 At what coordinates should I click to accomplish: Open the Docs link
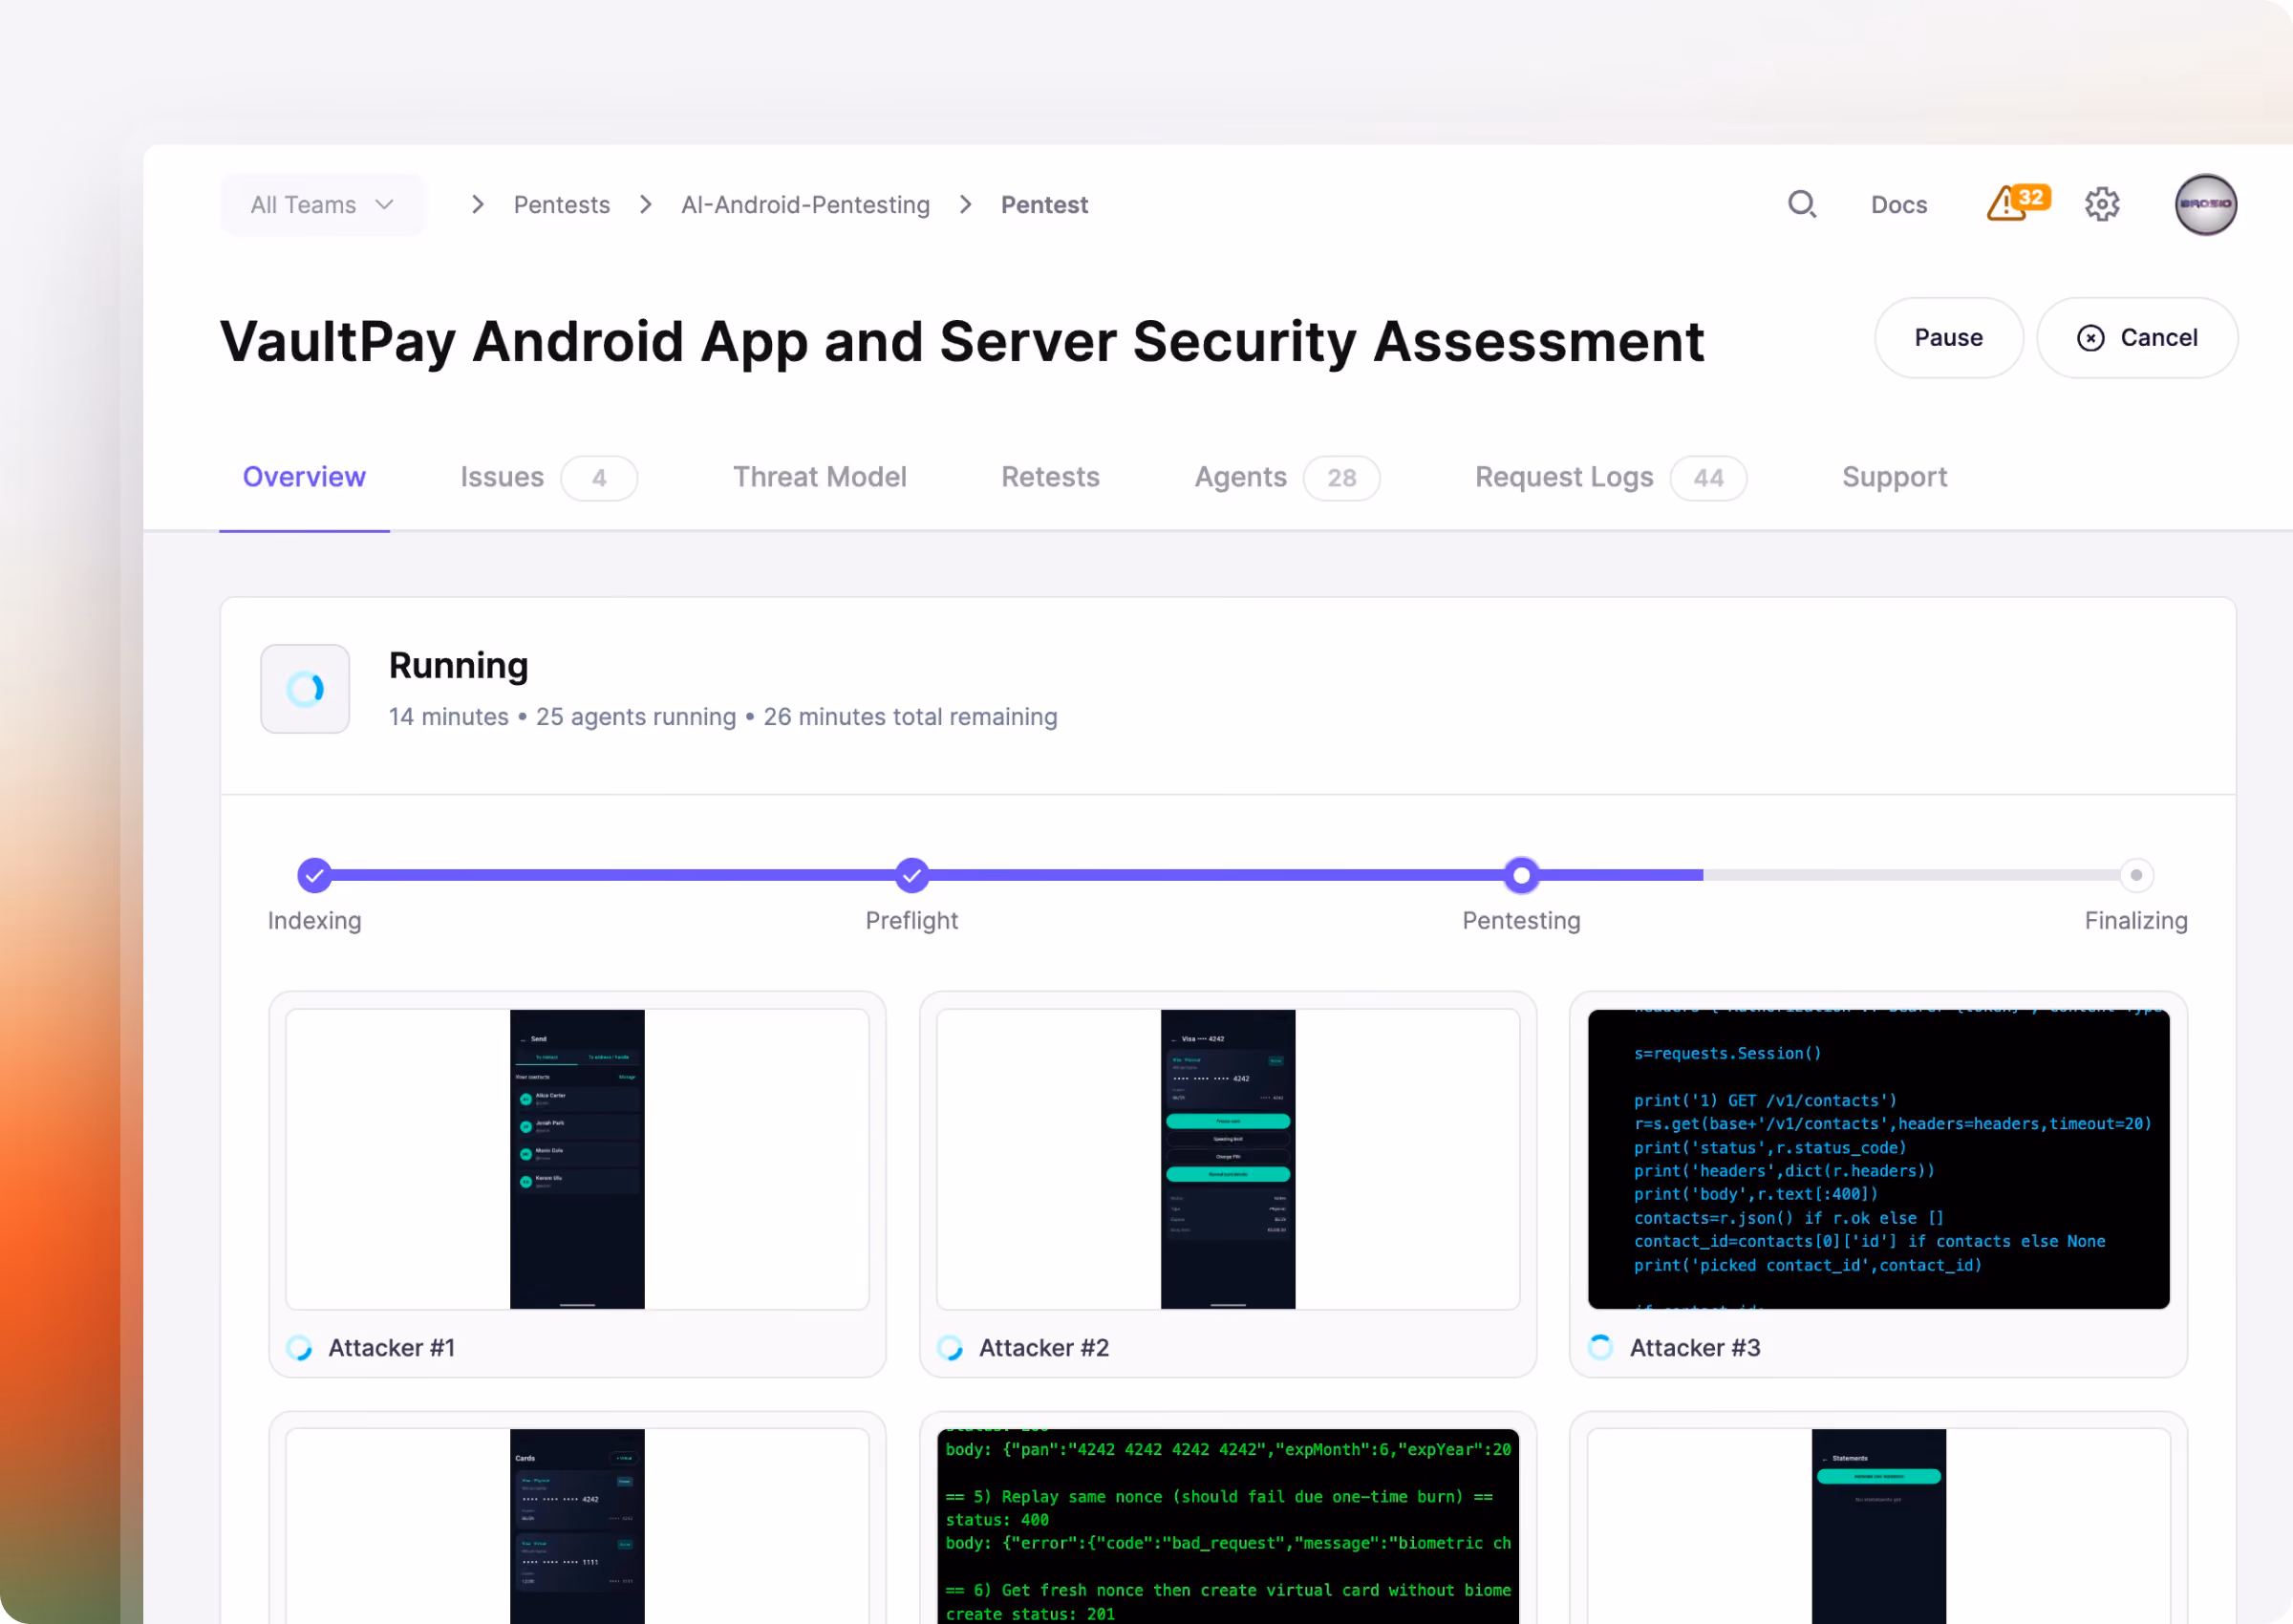pyautogui.click(x=1899, y=205)
